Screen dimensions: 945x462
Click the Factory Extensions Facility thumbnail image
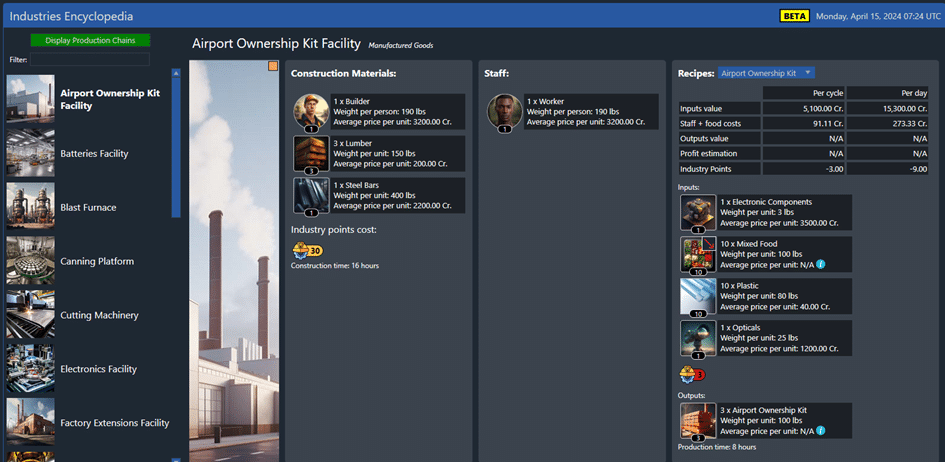[31, 422]
